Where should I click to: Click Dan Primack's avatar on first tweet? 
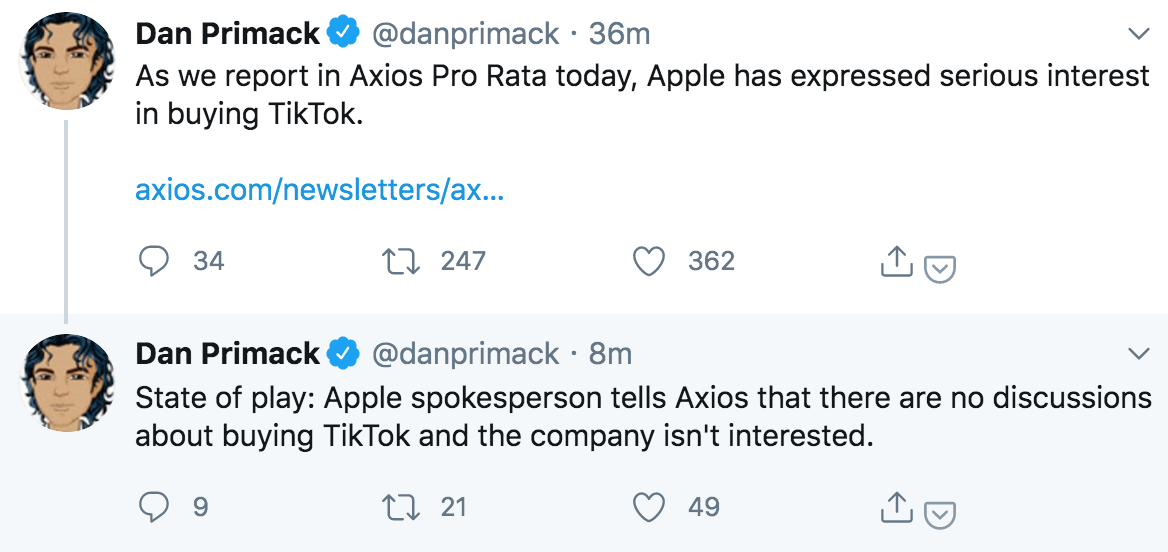click(x=68, y=62)
